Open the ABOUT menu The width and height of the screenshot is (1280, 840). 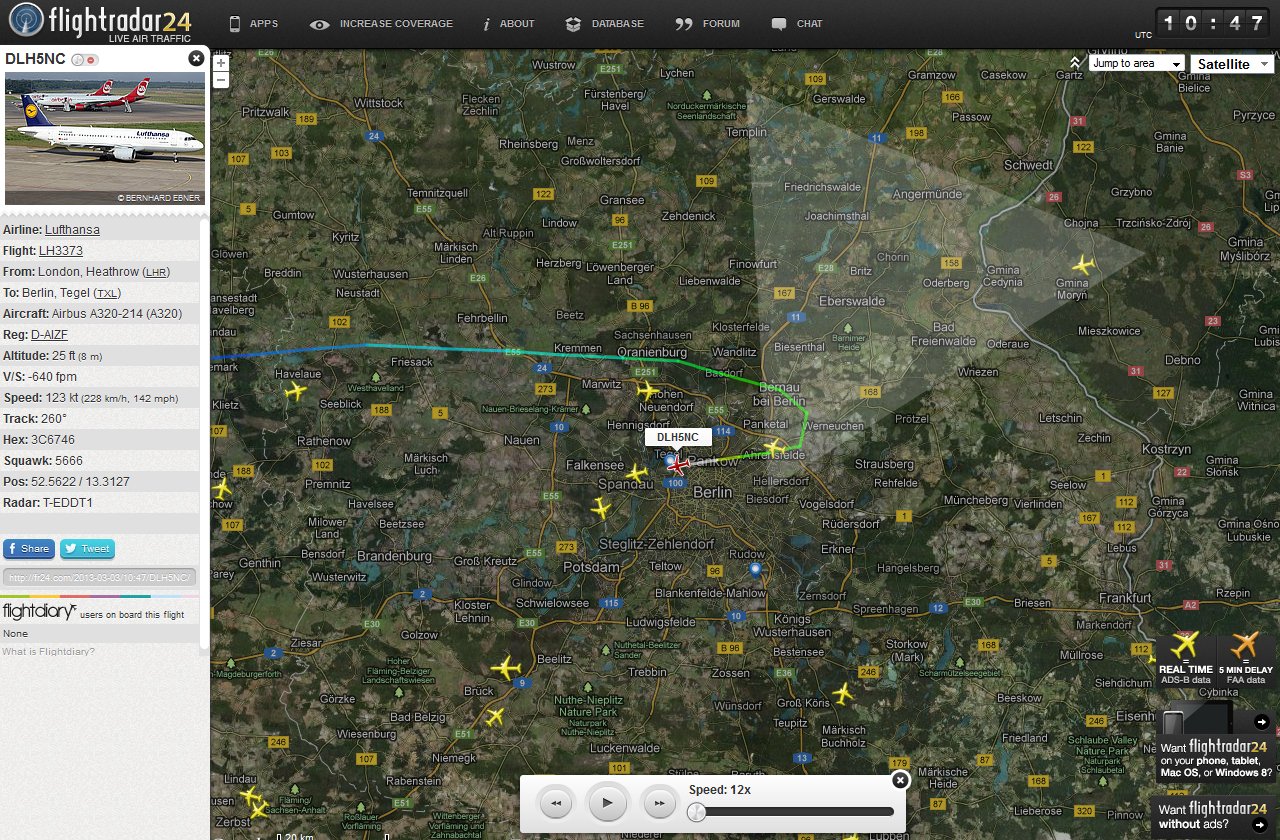[508, 23]
